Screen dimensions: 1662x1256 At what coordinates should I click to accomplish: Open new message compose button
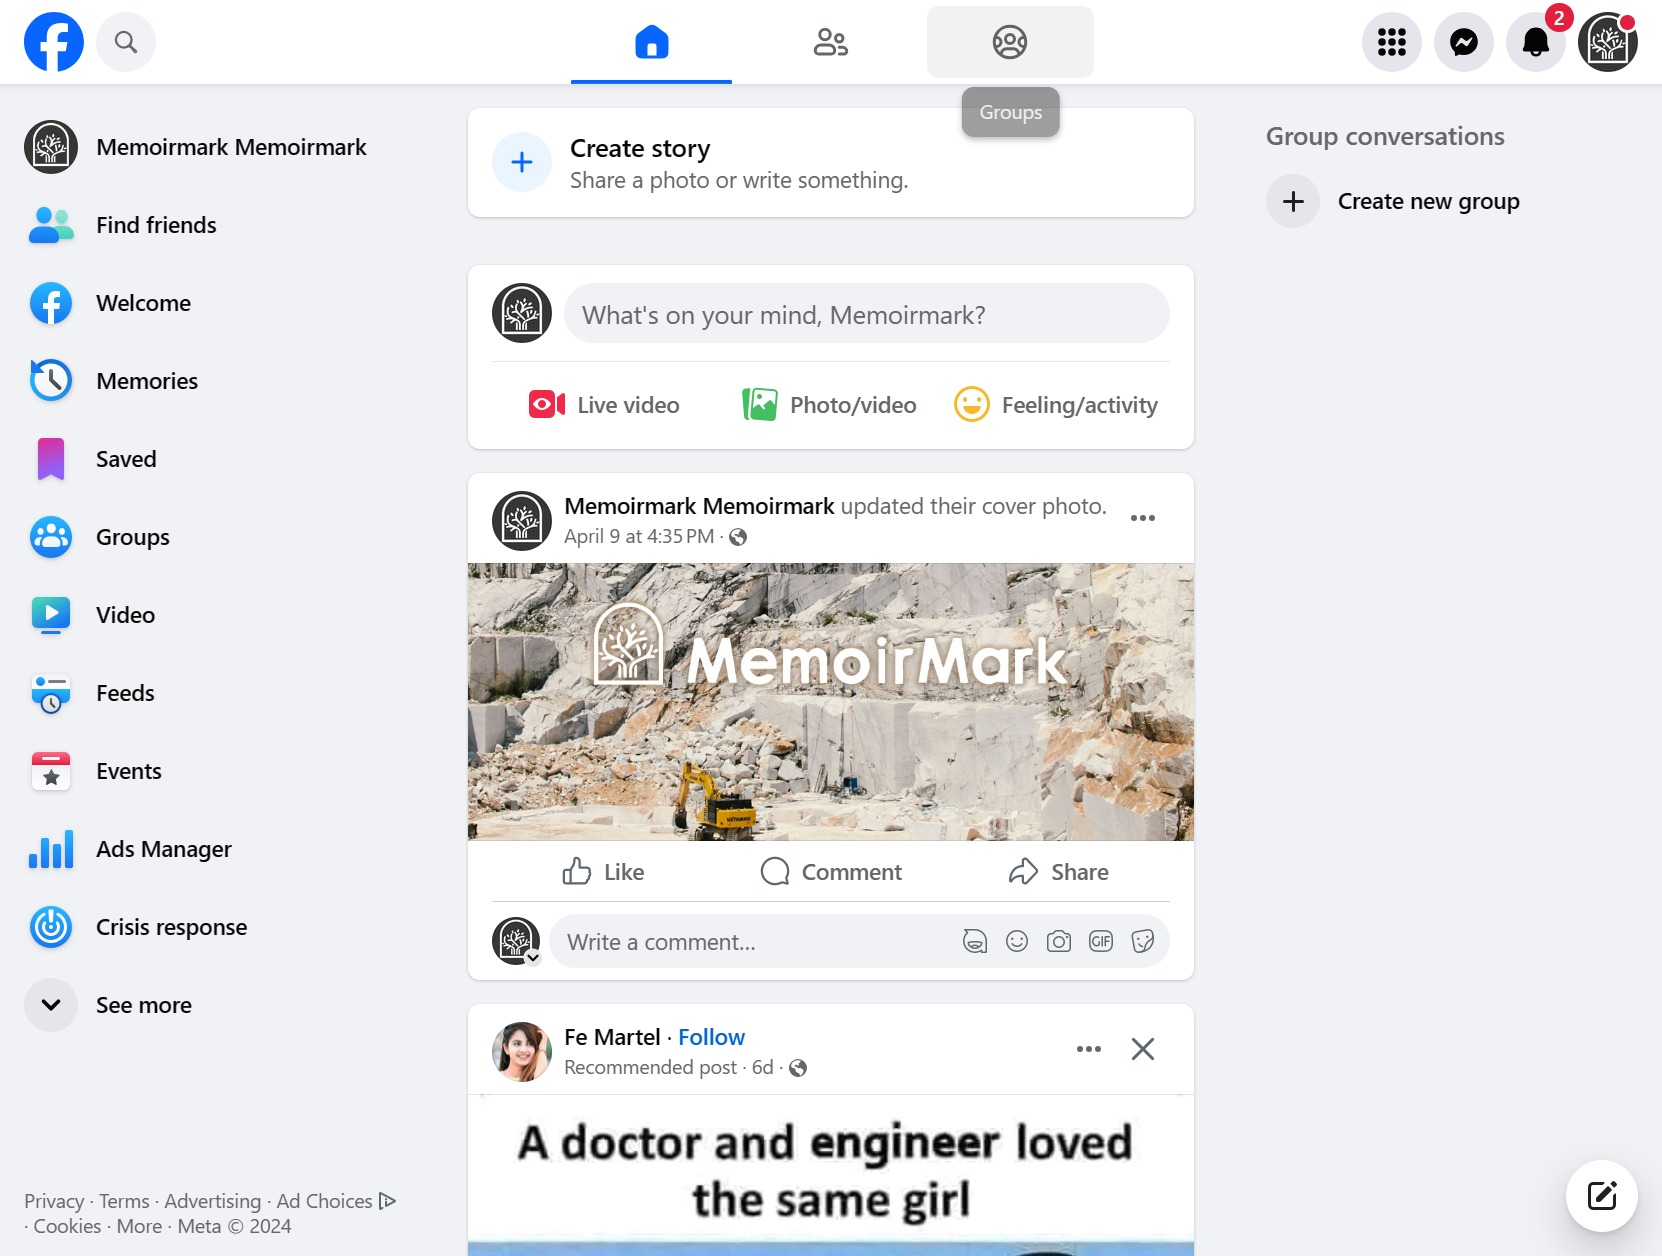[1602, 1196]
